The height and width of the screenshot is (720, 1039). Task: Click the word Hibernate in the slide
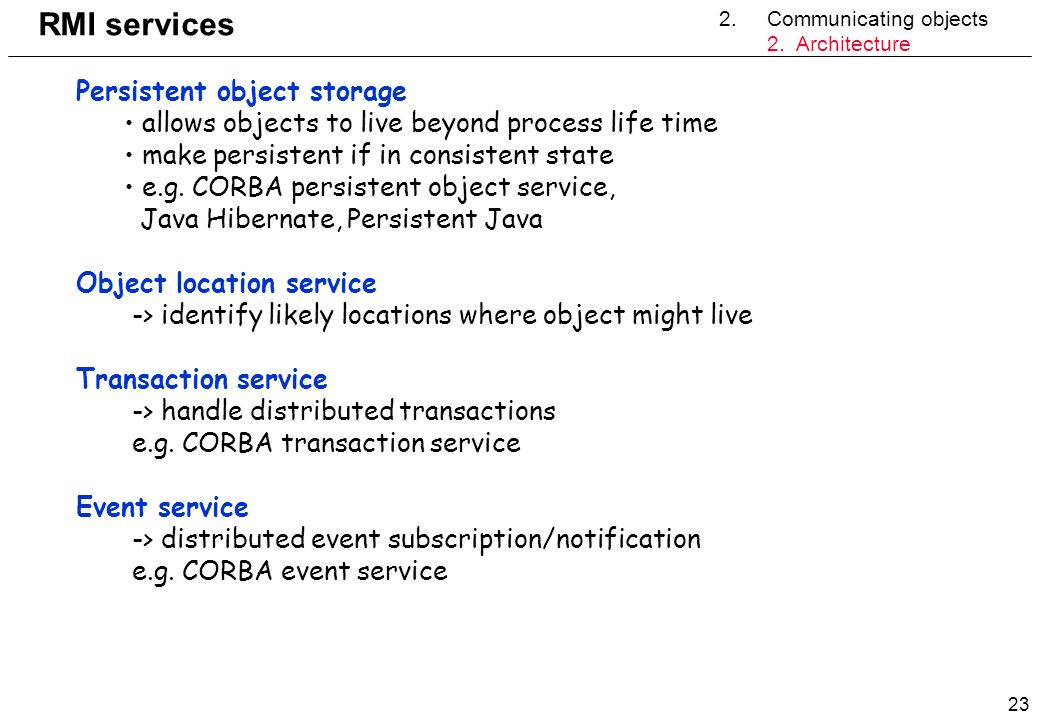(x=273, y=219)
